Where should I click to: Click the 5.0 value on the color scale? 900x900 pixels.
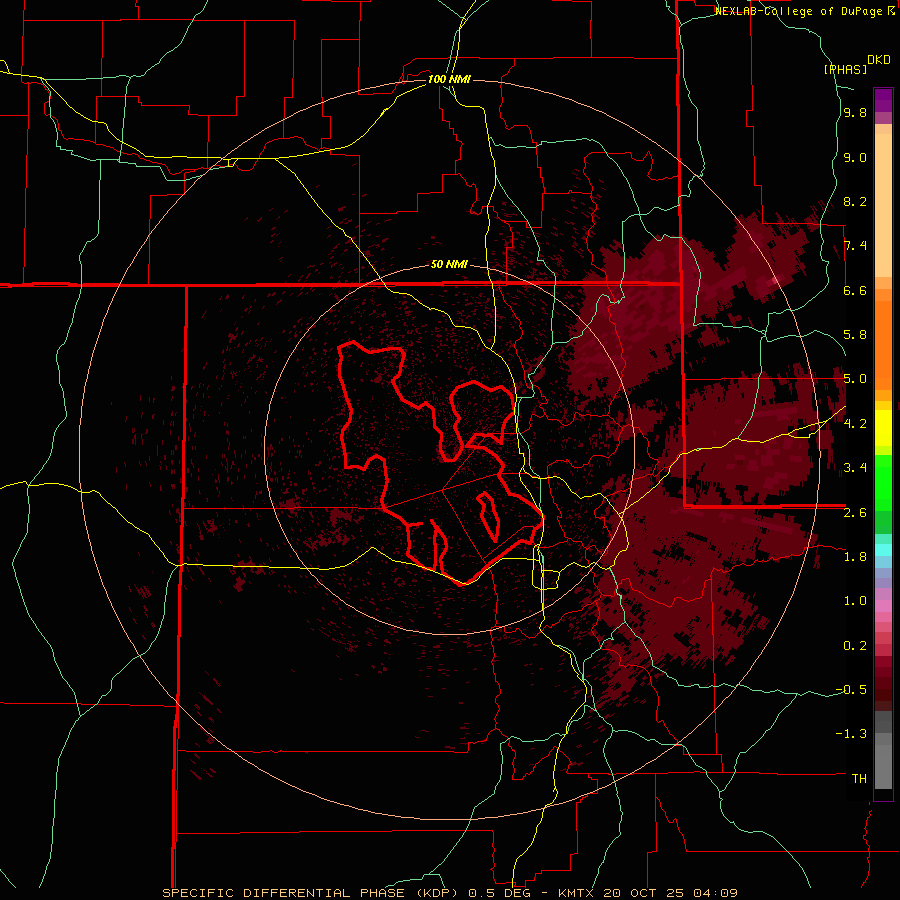pos(855,379)
